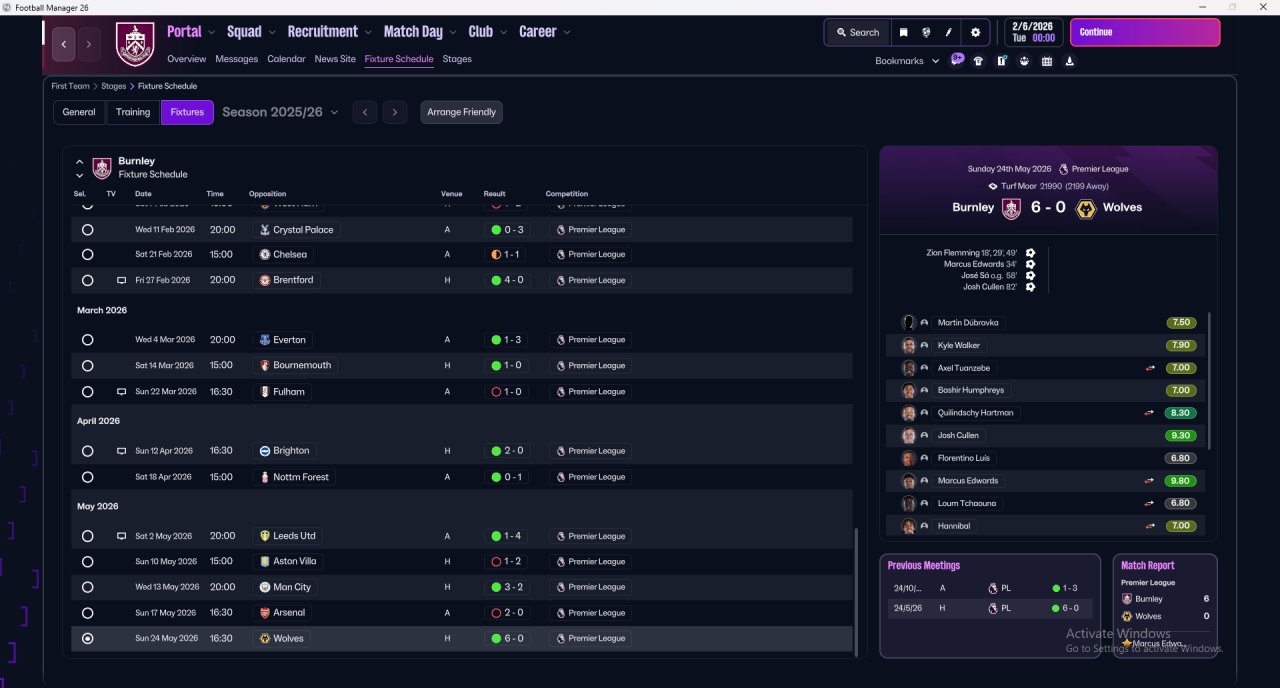The height and width of the screenshot is (688, 1280).
Task: Click the Search button
Action: tap(857, 32)
